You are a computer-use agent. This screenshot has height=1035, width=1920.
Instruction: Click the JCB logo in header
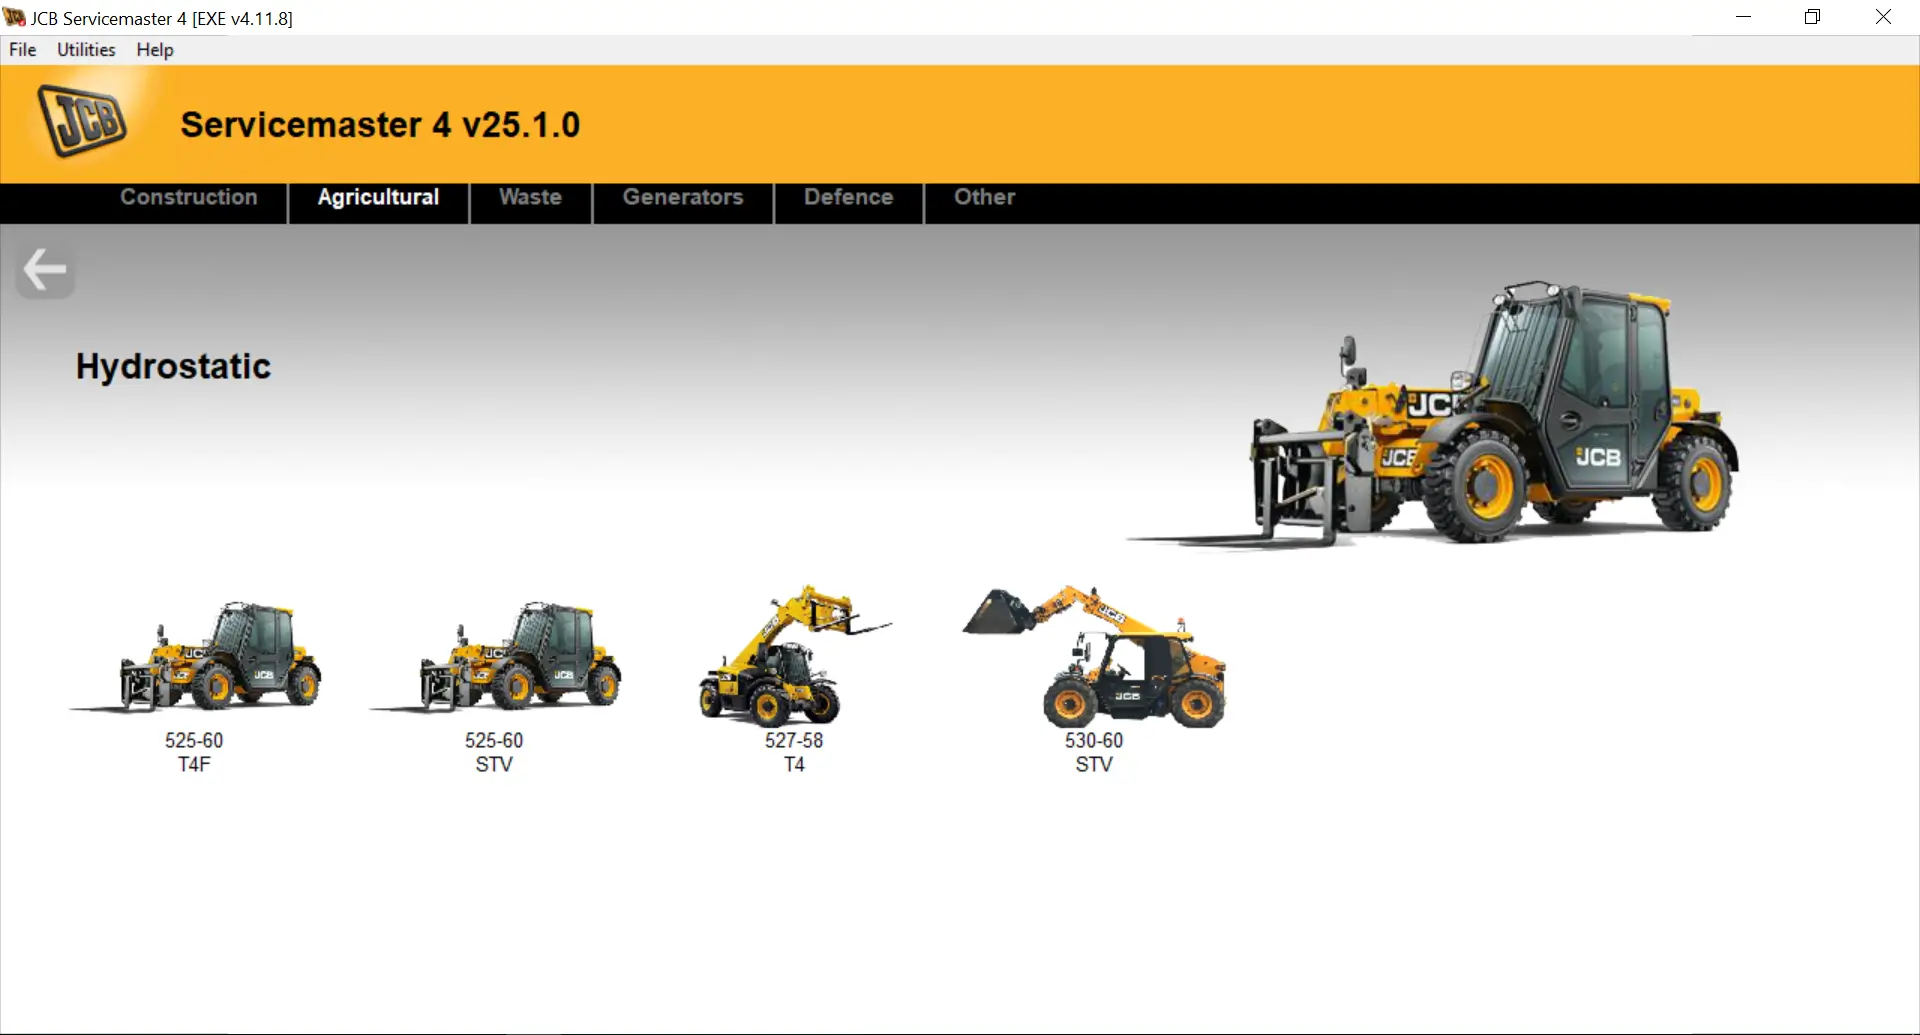[x=82, y=122]
